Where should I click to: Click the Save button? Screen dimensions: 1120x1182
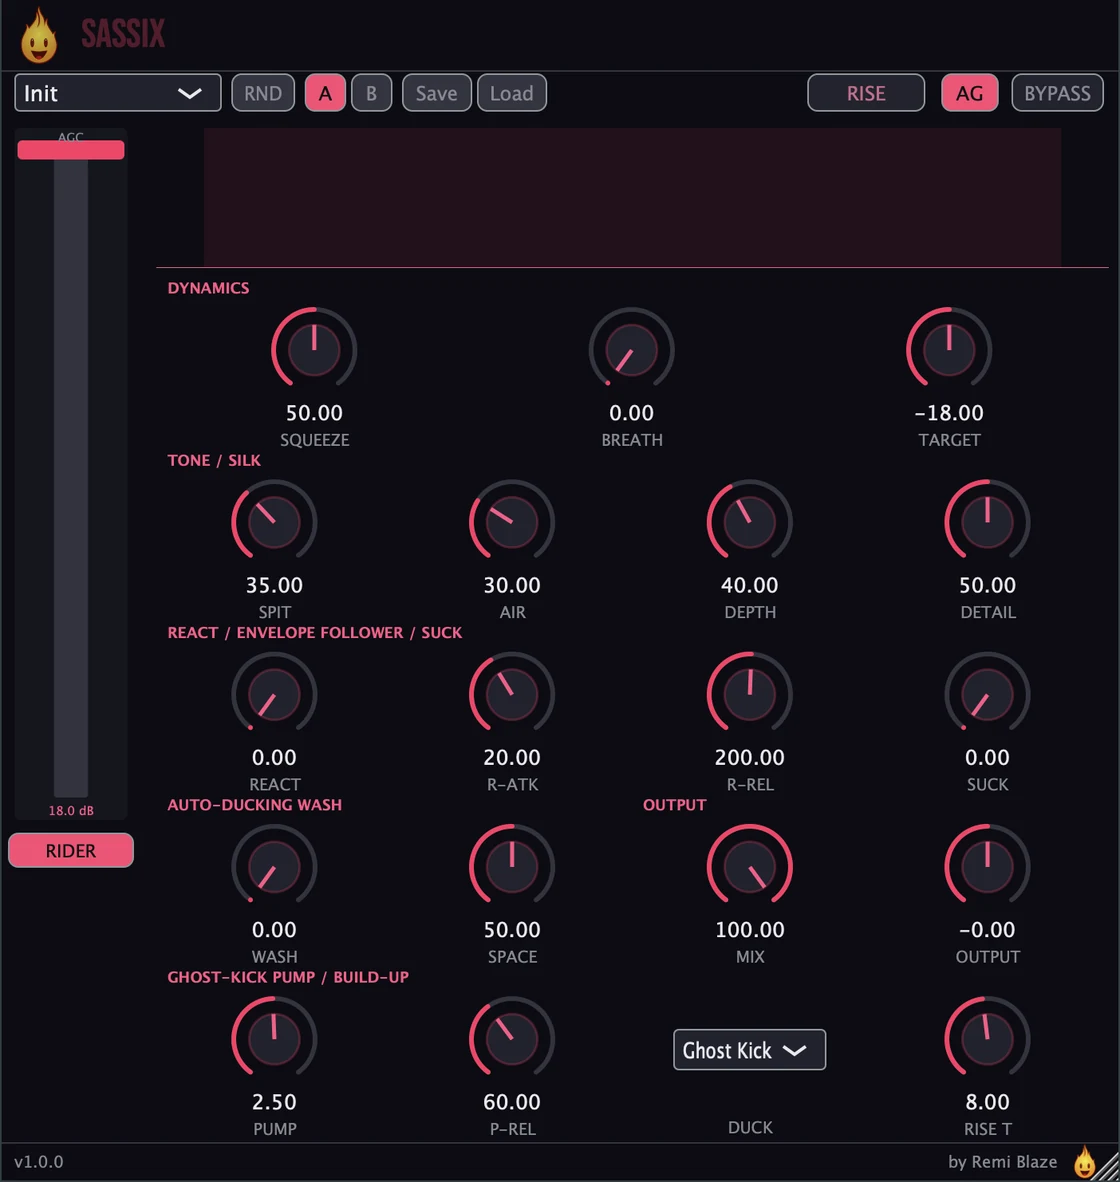point(436,93)
